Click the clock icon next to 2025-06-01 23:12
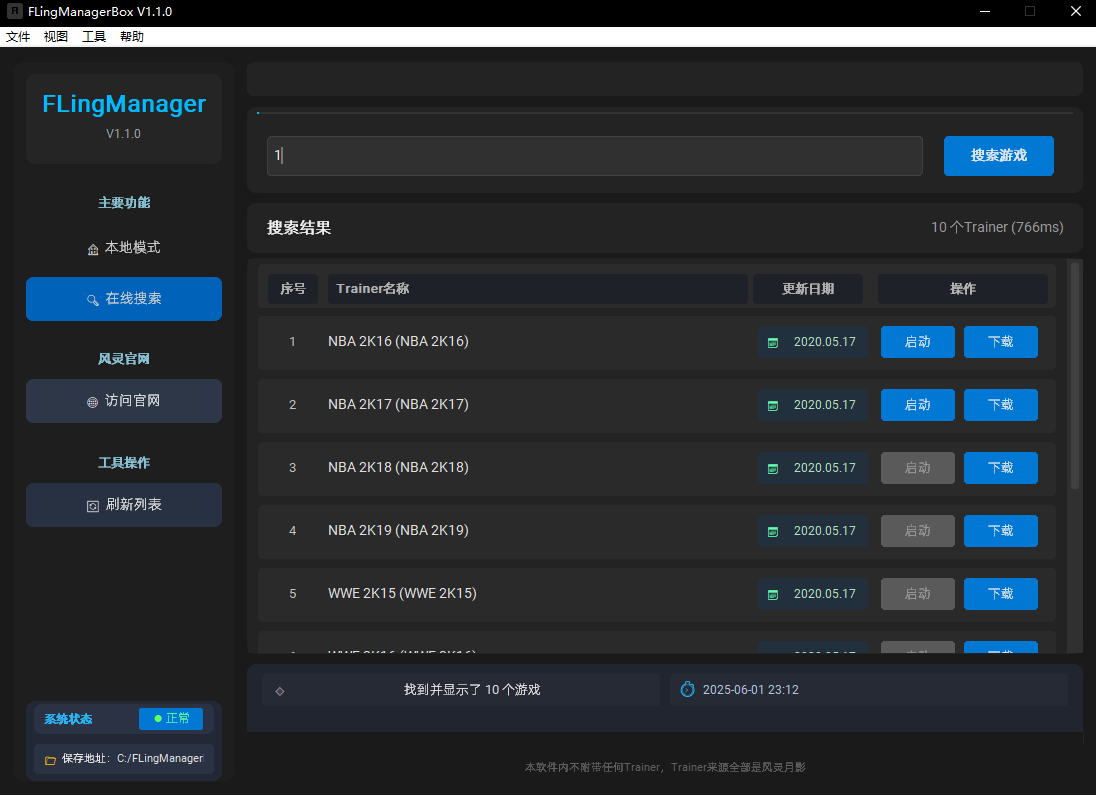The image size is (1096, 795). pyautogui.click(x=688, y=689)
